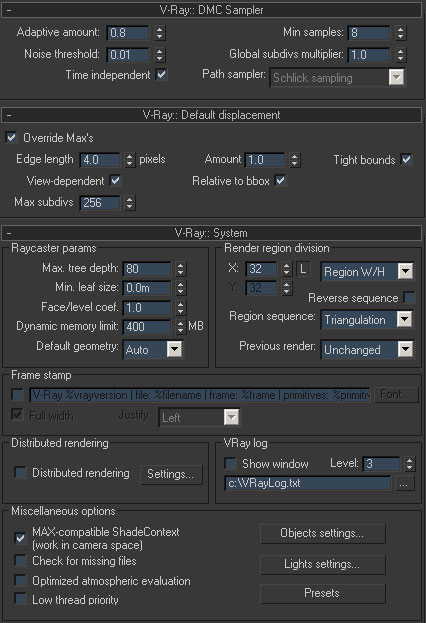Click the Dynamic memory limit field

[147, 327]
